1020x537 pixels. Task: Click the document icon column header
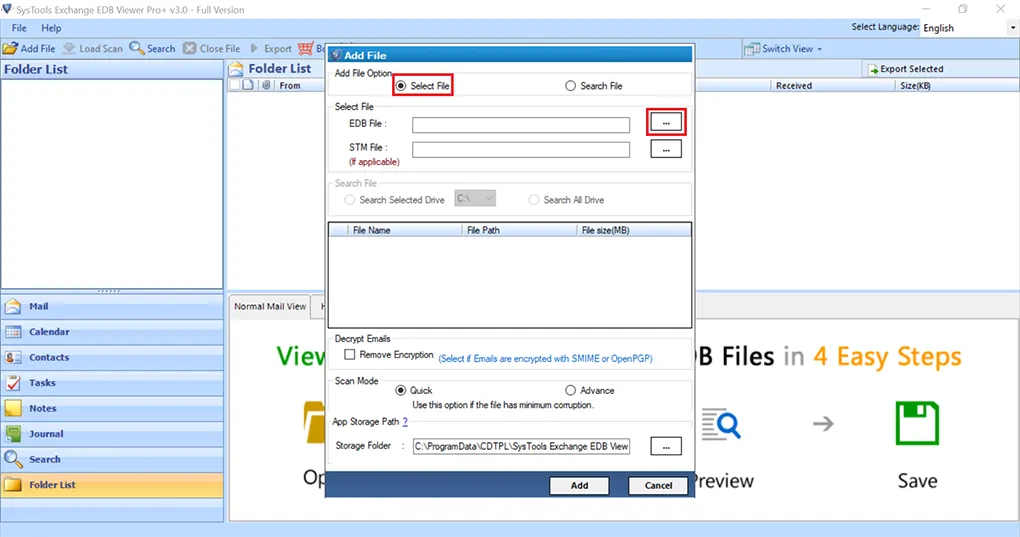(x=248, y=85)
